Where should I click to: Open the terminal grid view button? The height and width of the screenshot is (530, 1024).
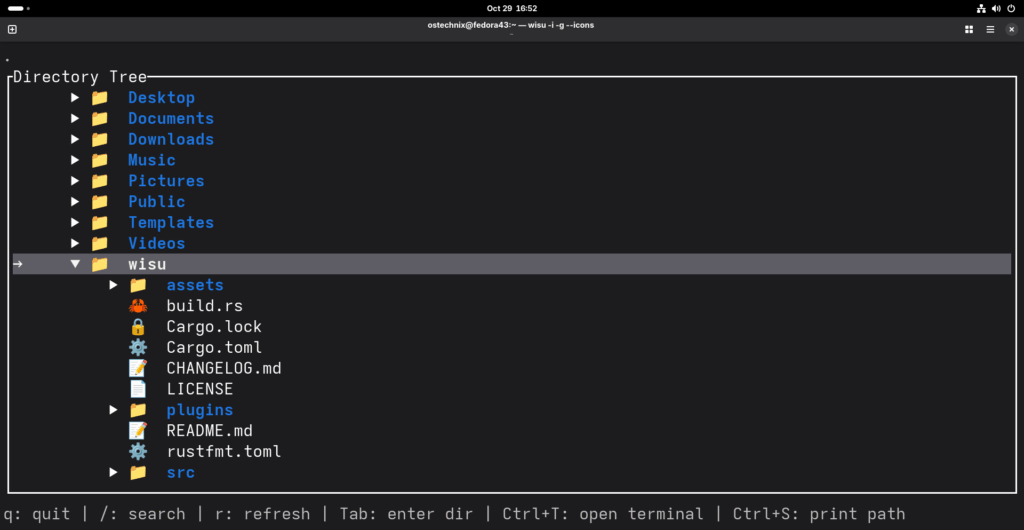pos(968,29)
